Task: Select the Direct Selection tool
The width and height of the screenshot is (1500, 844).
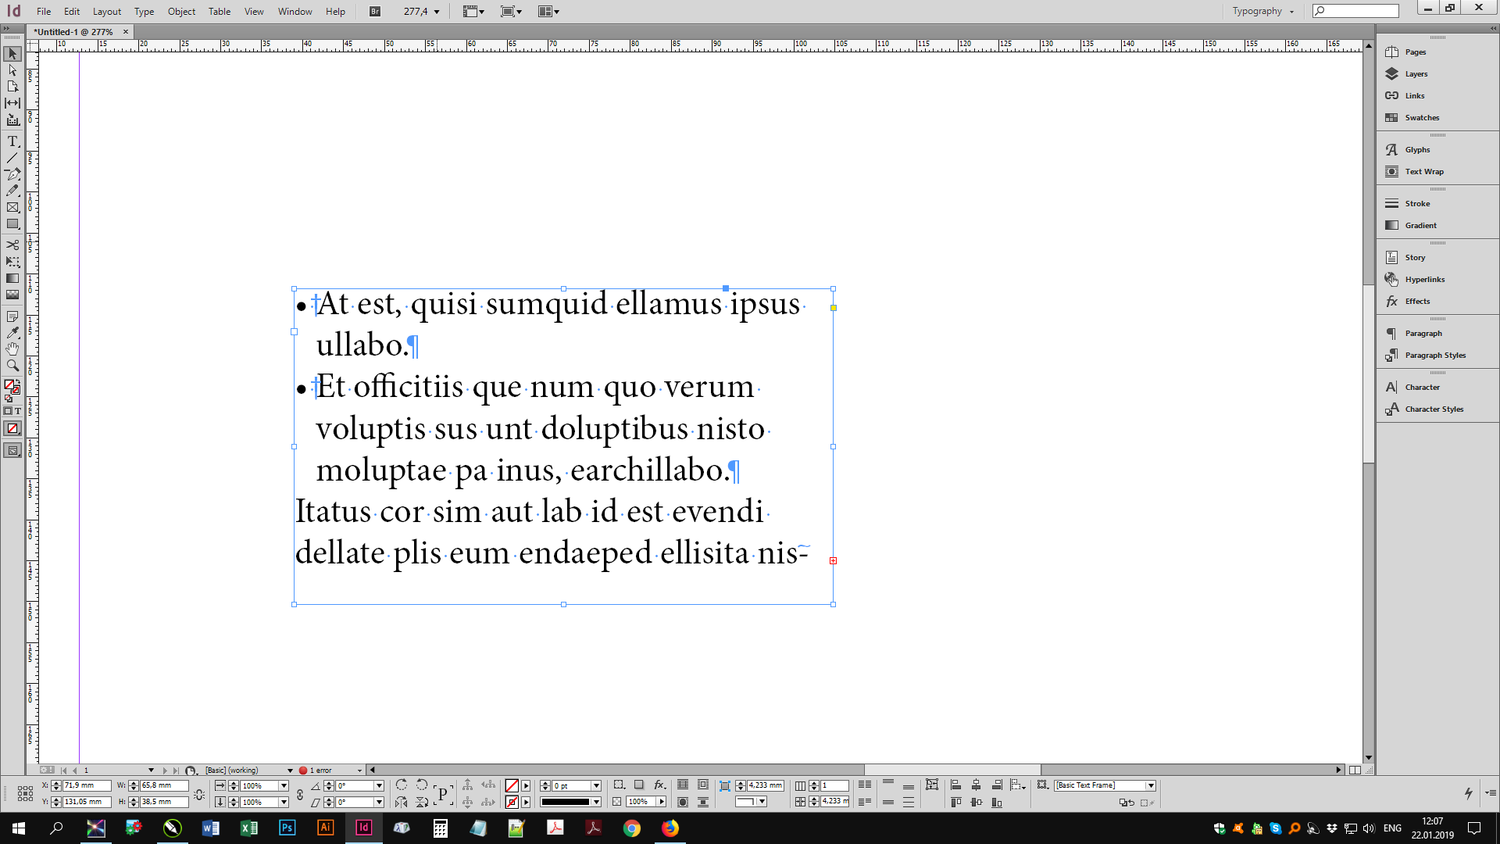Action: click(12, 70)
